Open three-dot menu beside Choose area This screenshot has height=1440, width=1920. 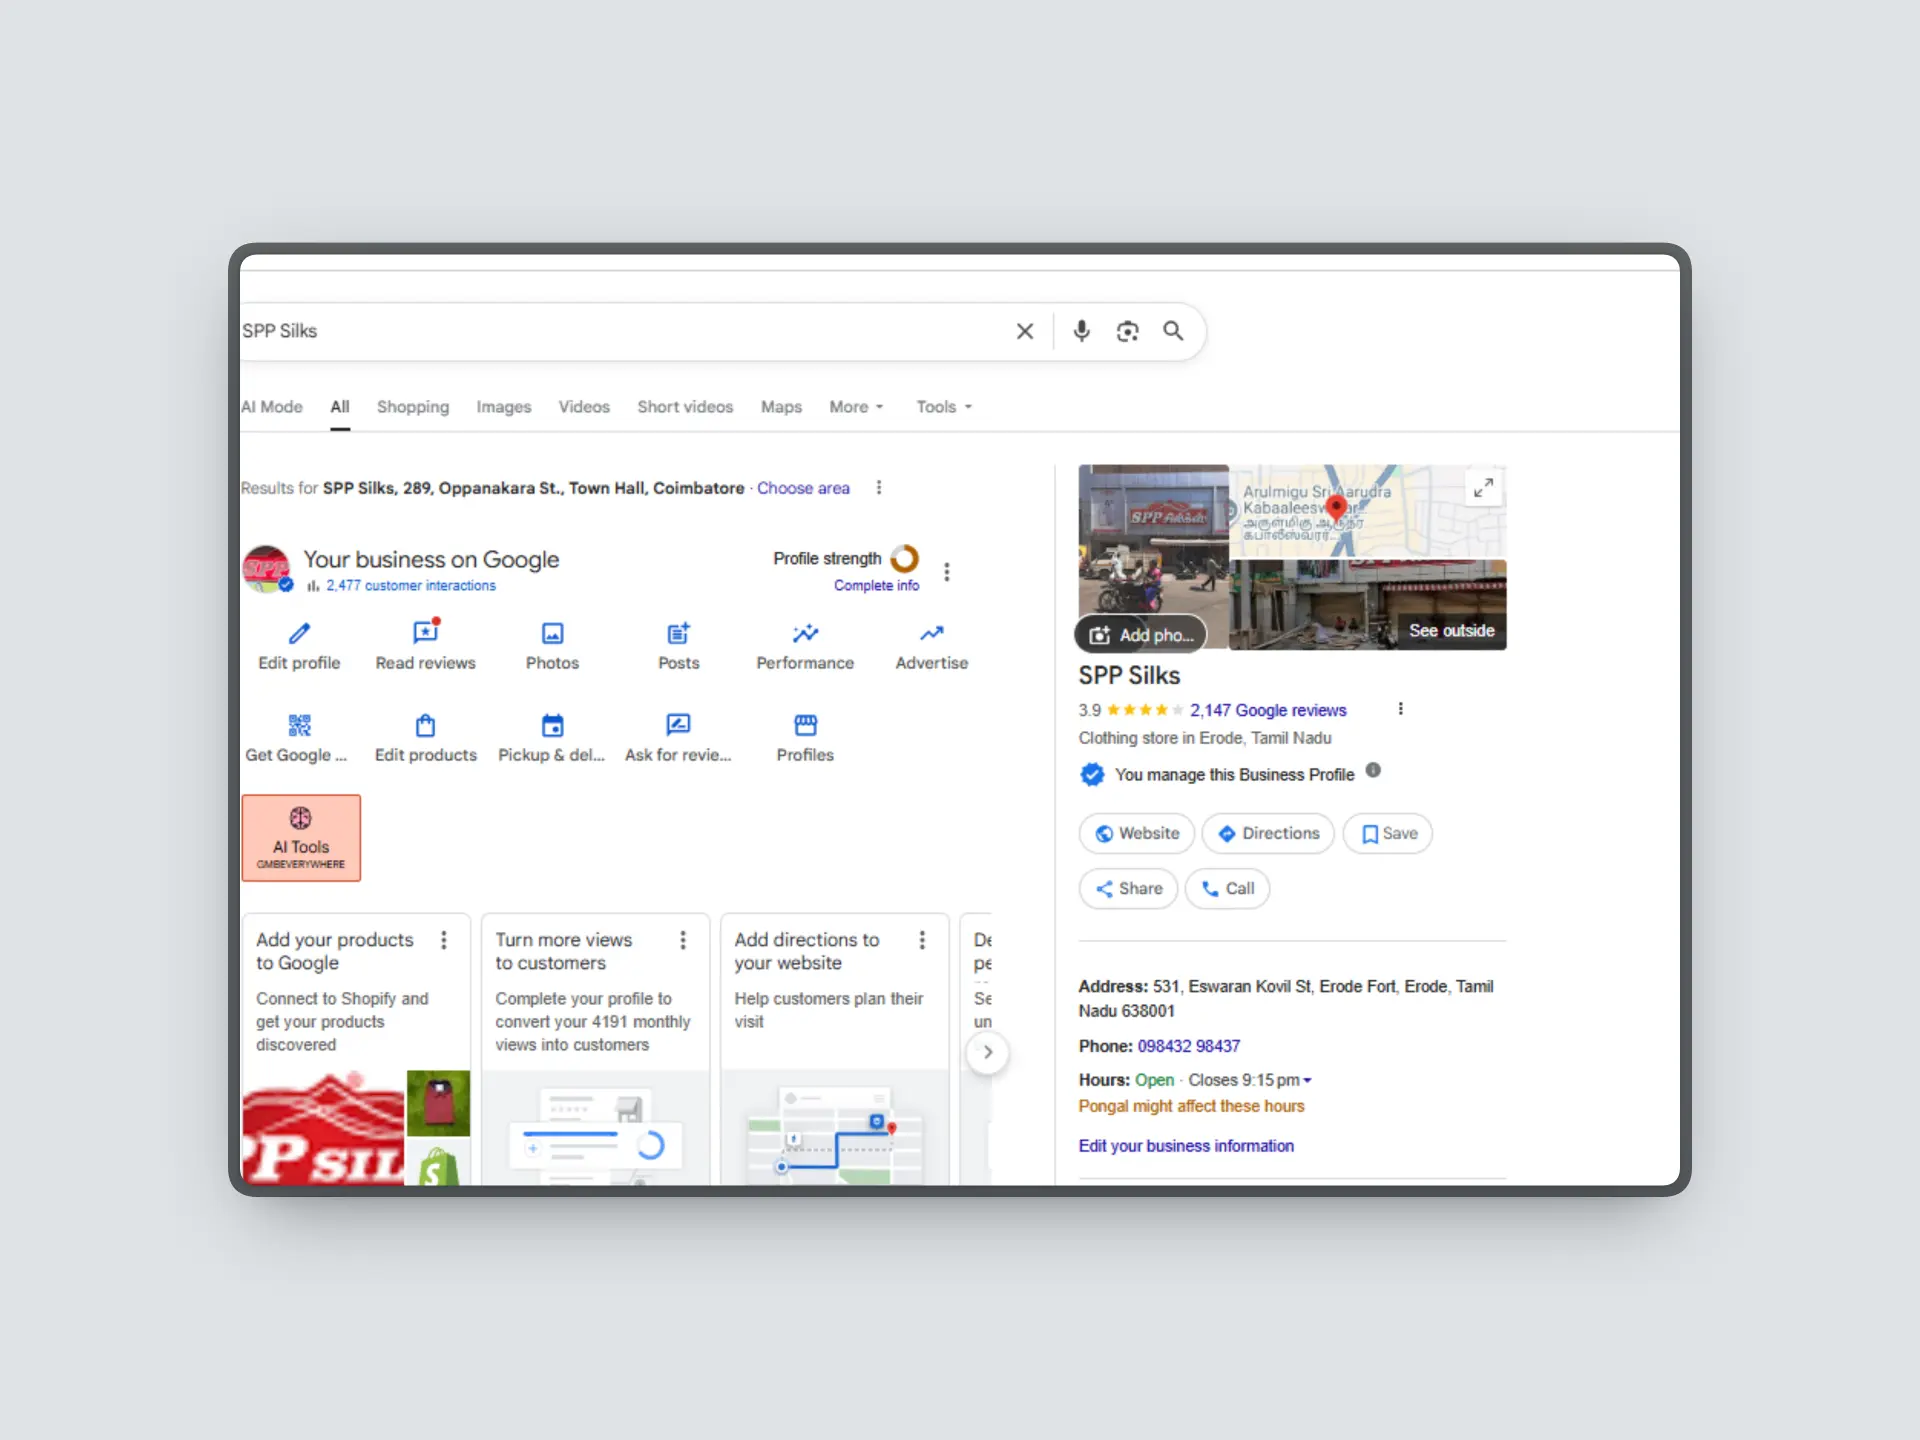(x=878, y=488)
